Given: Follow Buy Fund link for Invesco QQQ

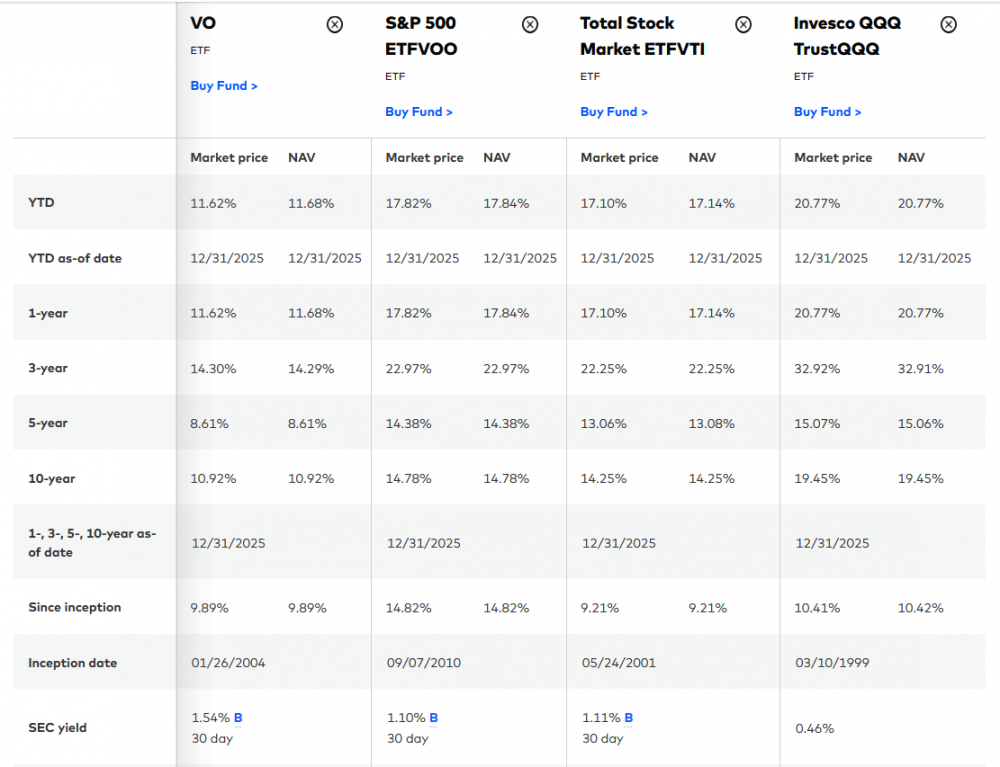Looking at the screenshot, I should [828, 112].
